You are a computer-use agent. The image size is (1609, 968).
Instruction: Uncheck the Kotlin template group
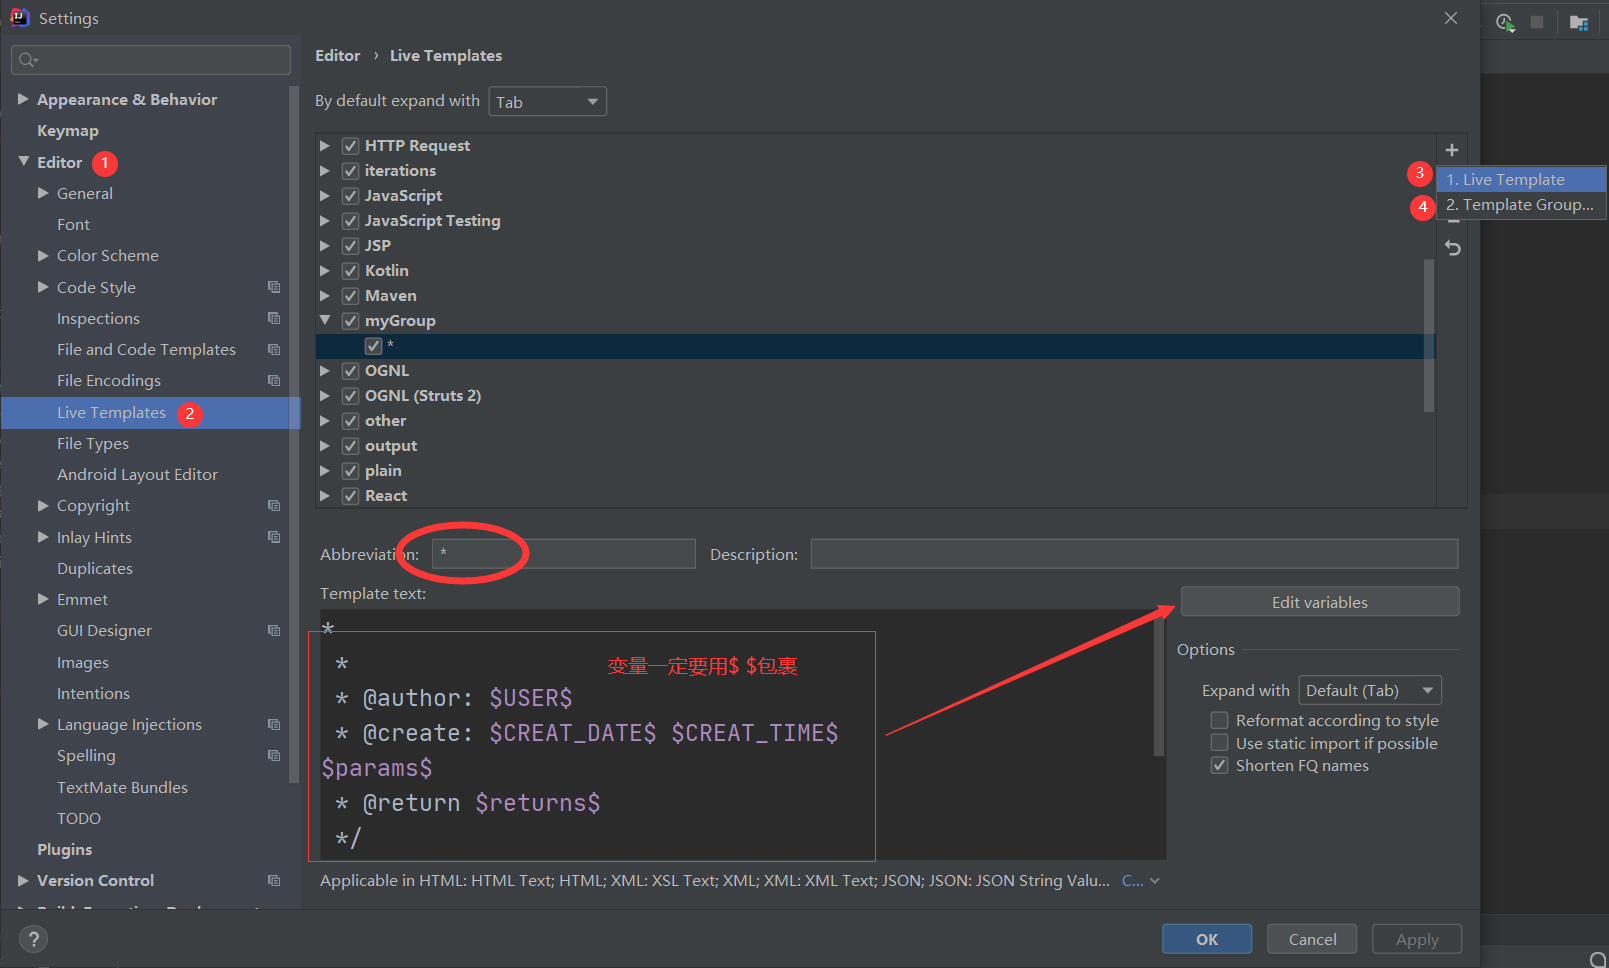point(350,270)
